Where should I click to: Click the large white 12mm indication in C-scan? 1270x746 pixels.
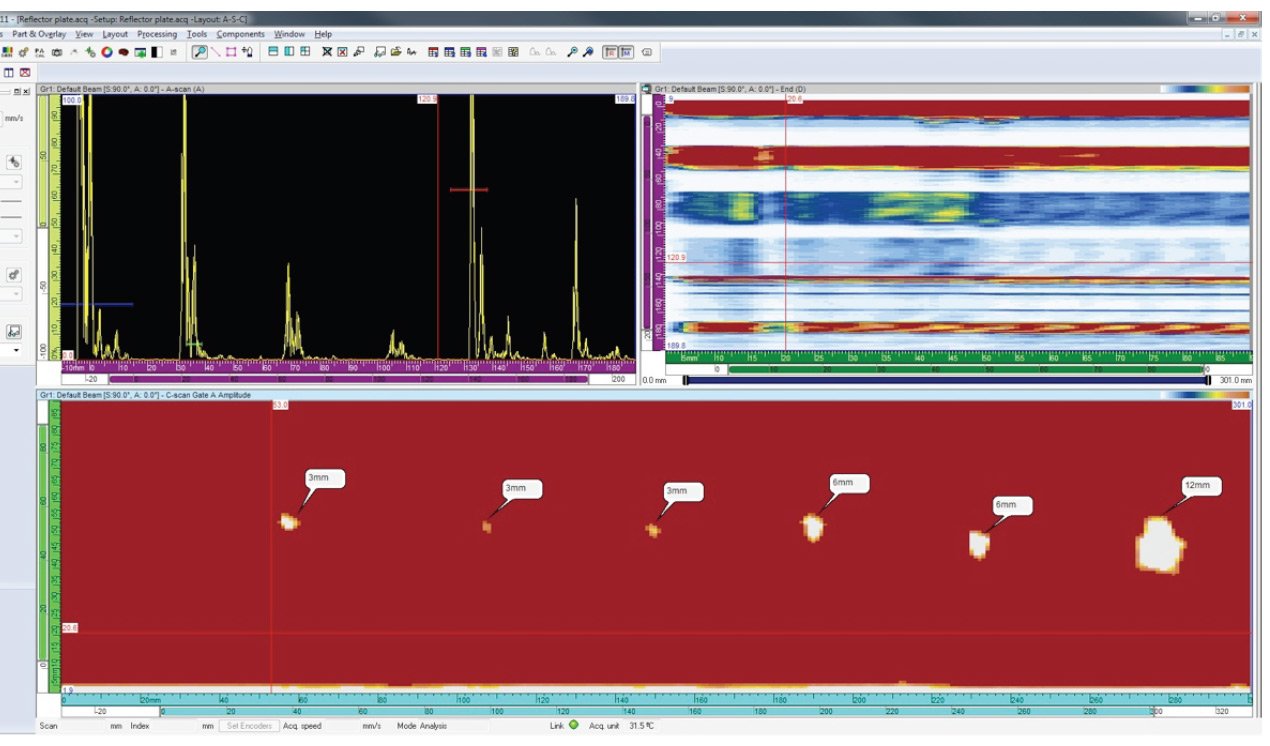click(1160, 545)
